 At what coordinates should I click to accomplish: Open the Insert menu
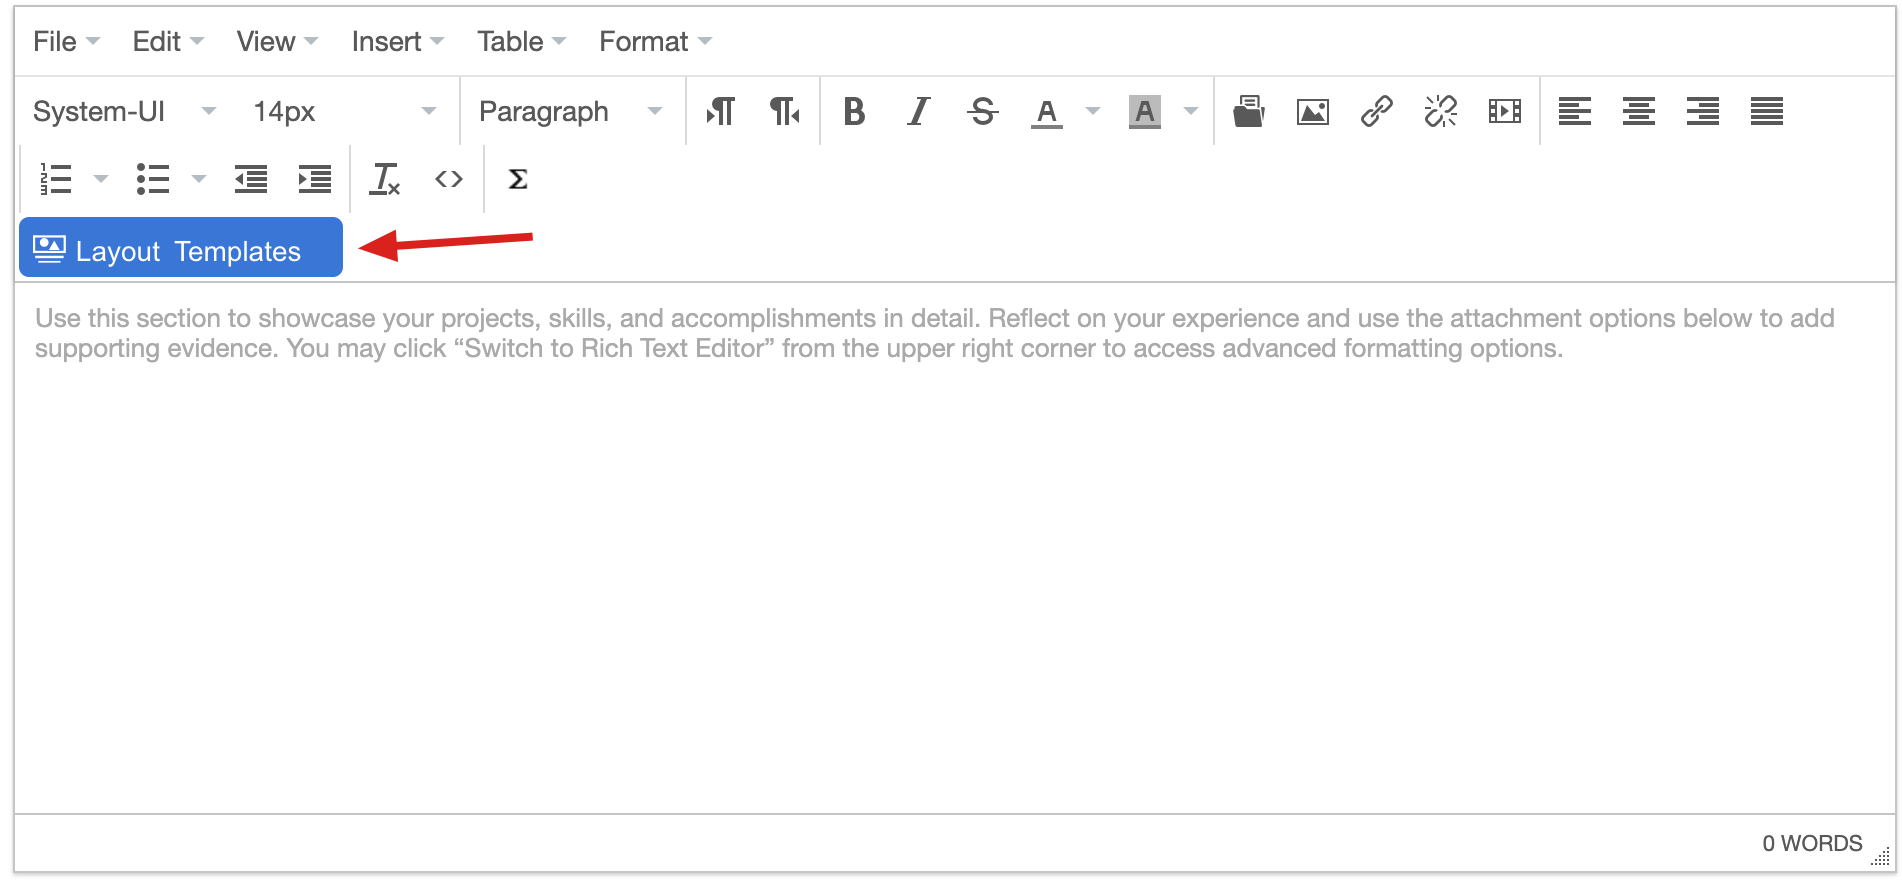pyautogui.click(x=397, y=42)
